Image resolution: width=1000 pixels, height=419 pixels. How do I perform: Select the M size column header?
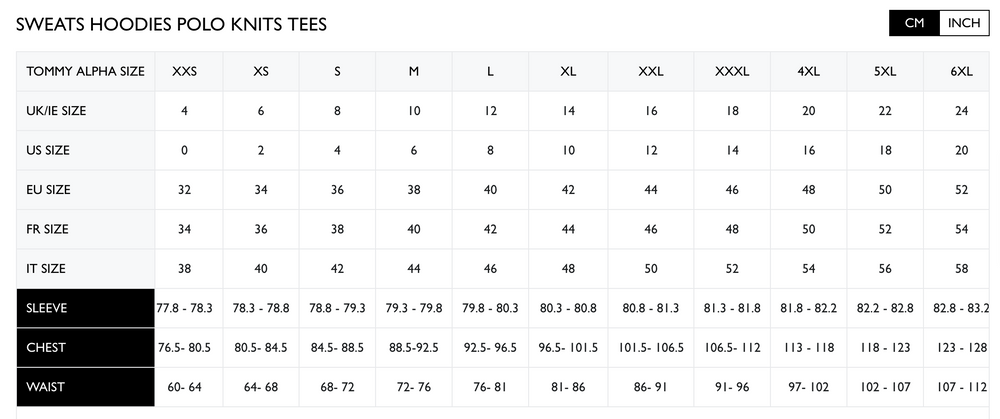point(413,72)
